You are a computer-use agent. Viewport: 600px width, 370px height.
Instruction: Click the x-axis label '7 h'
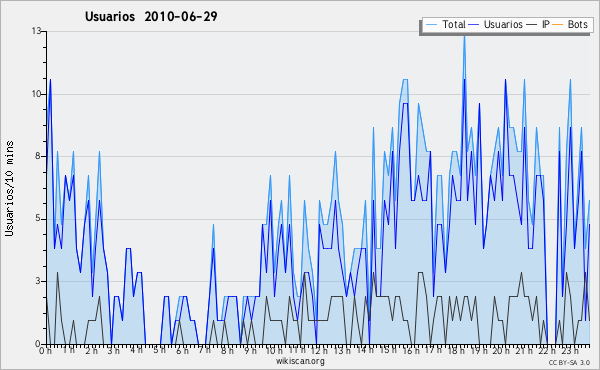point(204,350)
